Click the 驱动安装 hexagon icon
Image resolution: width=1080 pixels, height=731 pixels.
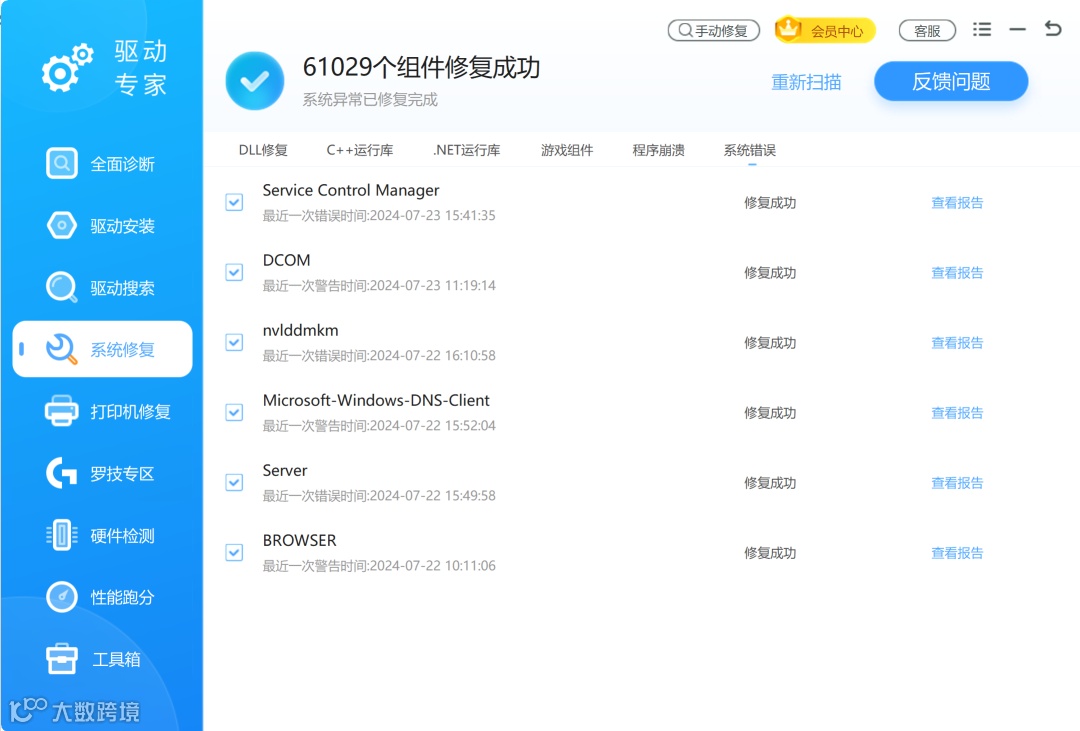(61, 225)
